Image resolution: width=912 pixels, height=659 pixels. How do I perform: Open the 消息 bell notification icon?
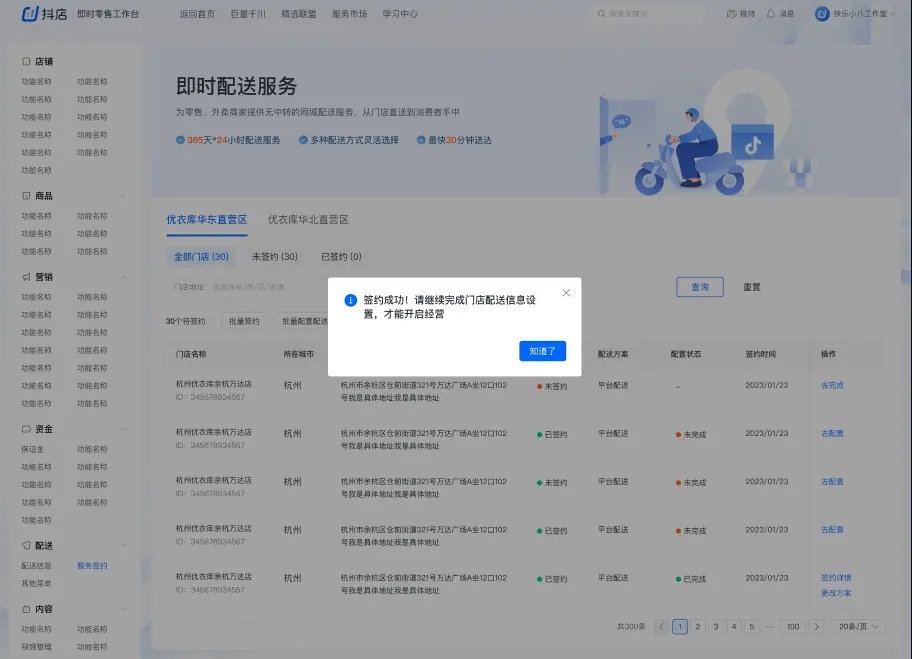coord(771,13)
